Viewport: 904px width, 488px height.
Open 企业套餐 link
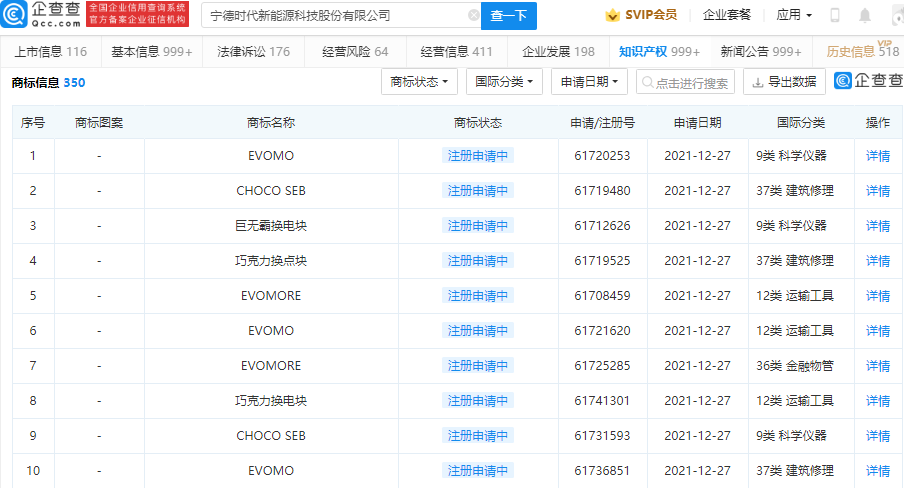tap(726, 15)
